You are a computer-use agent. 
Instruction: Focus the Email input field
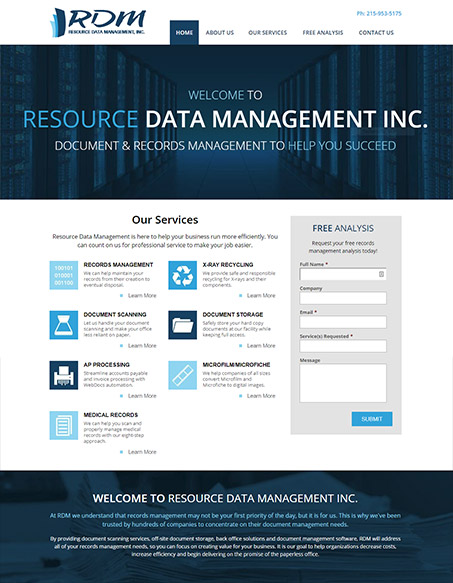[x=343, y=322]
